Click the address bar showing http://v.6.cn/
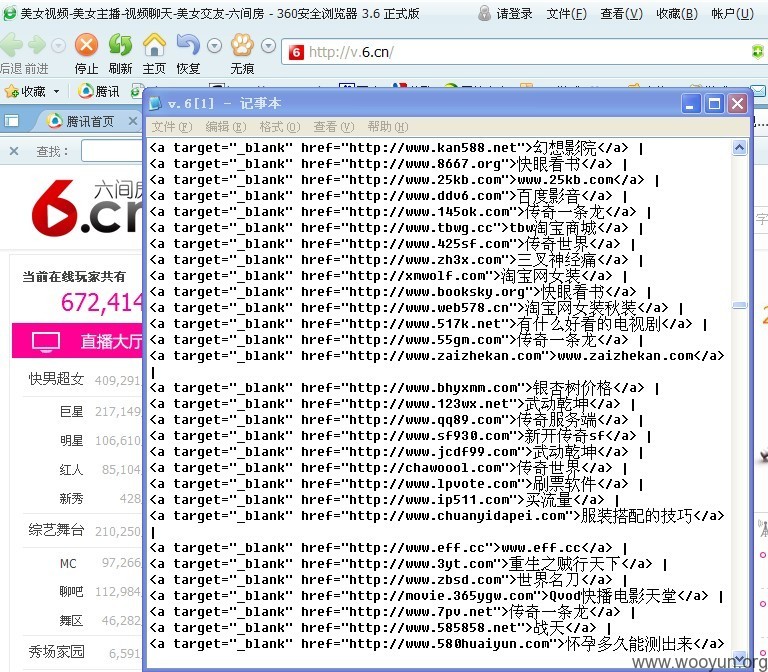768x672 pixels. [x=524, y=52]
